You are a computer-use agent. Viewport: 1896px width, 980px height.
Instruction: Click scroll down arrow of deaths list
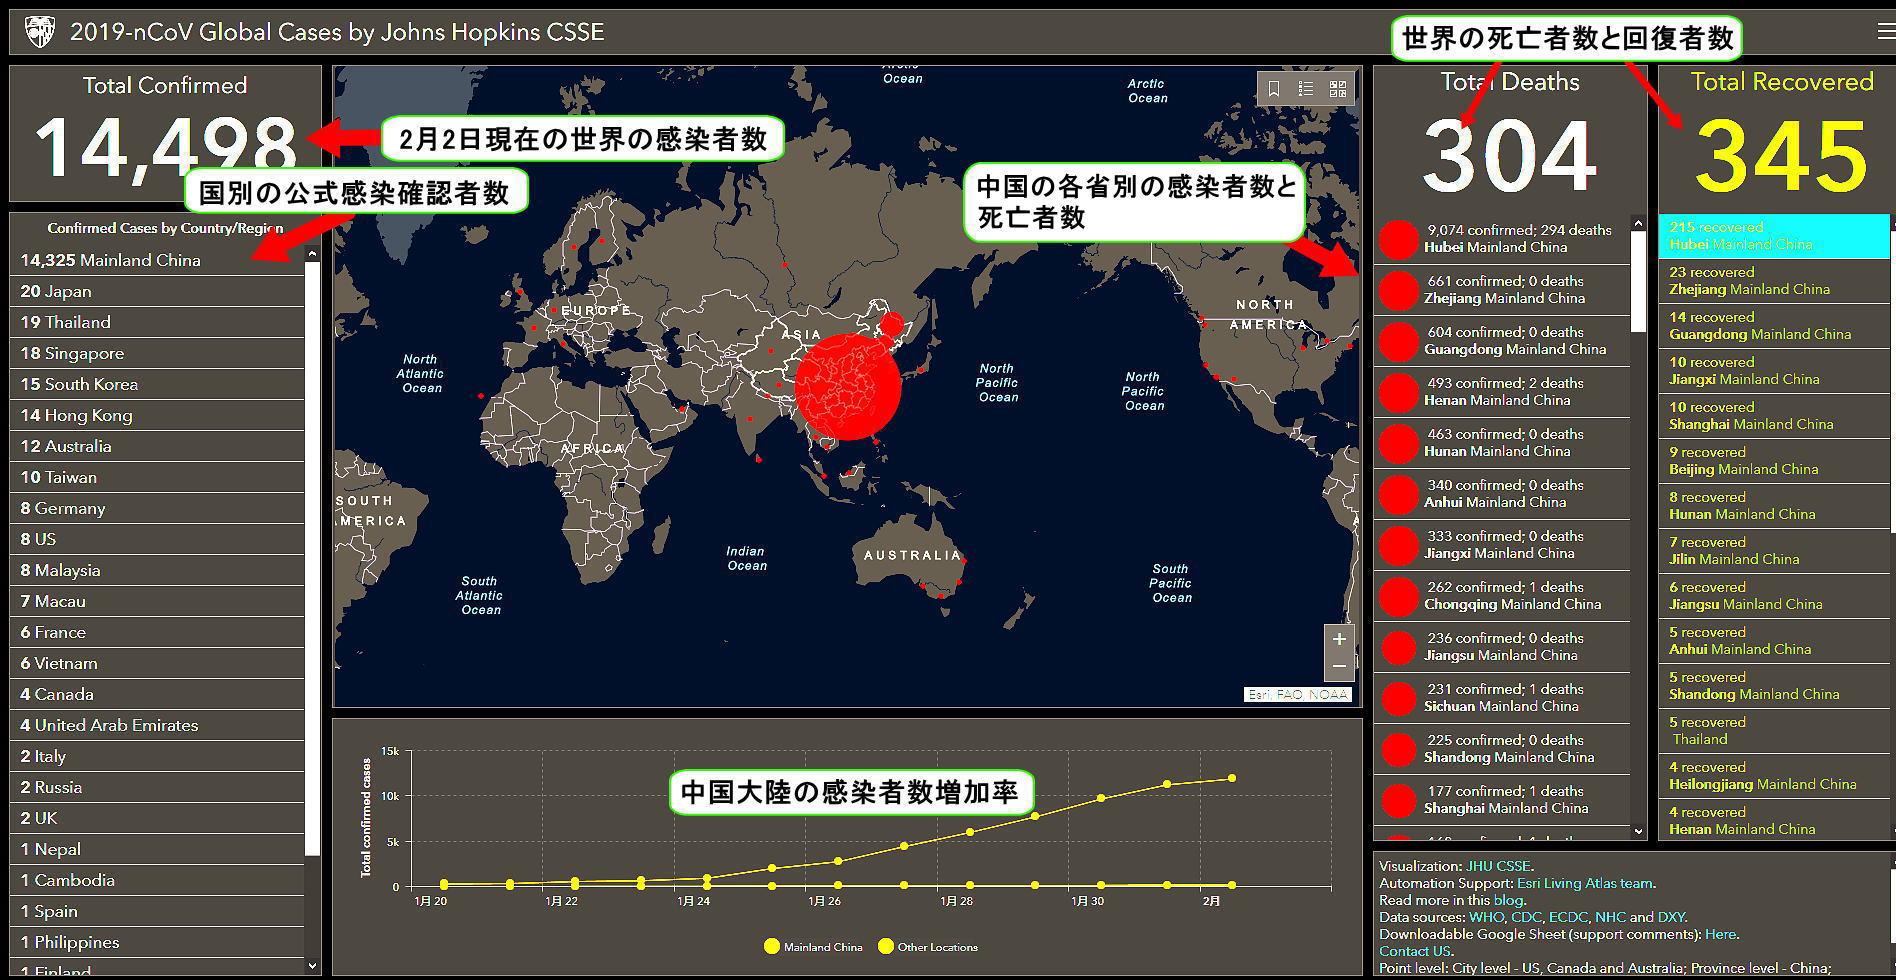(x=1638, y=831)
